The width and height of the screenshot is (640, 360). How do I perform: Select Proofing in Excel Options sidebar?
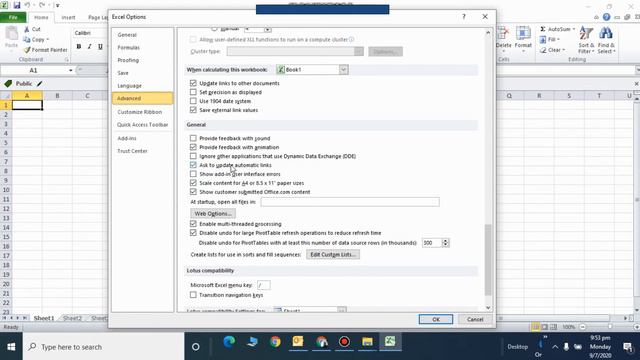(128, 60)
